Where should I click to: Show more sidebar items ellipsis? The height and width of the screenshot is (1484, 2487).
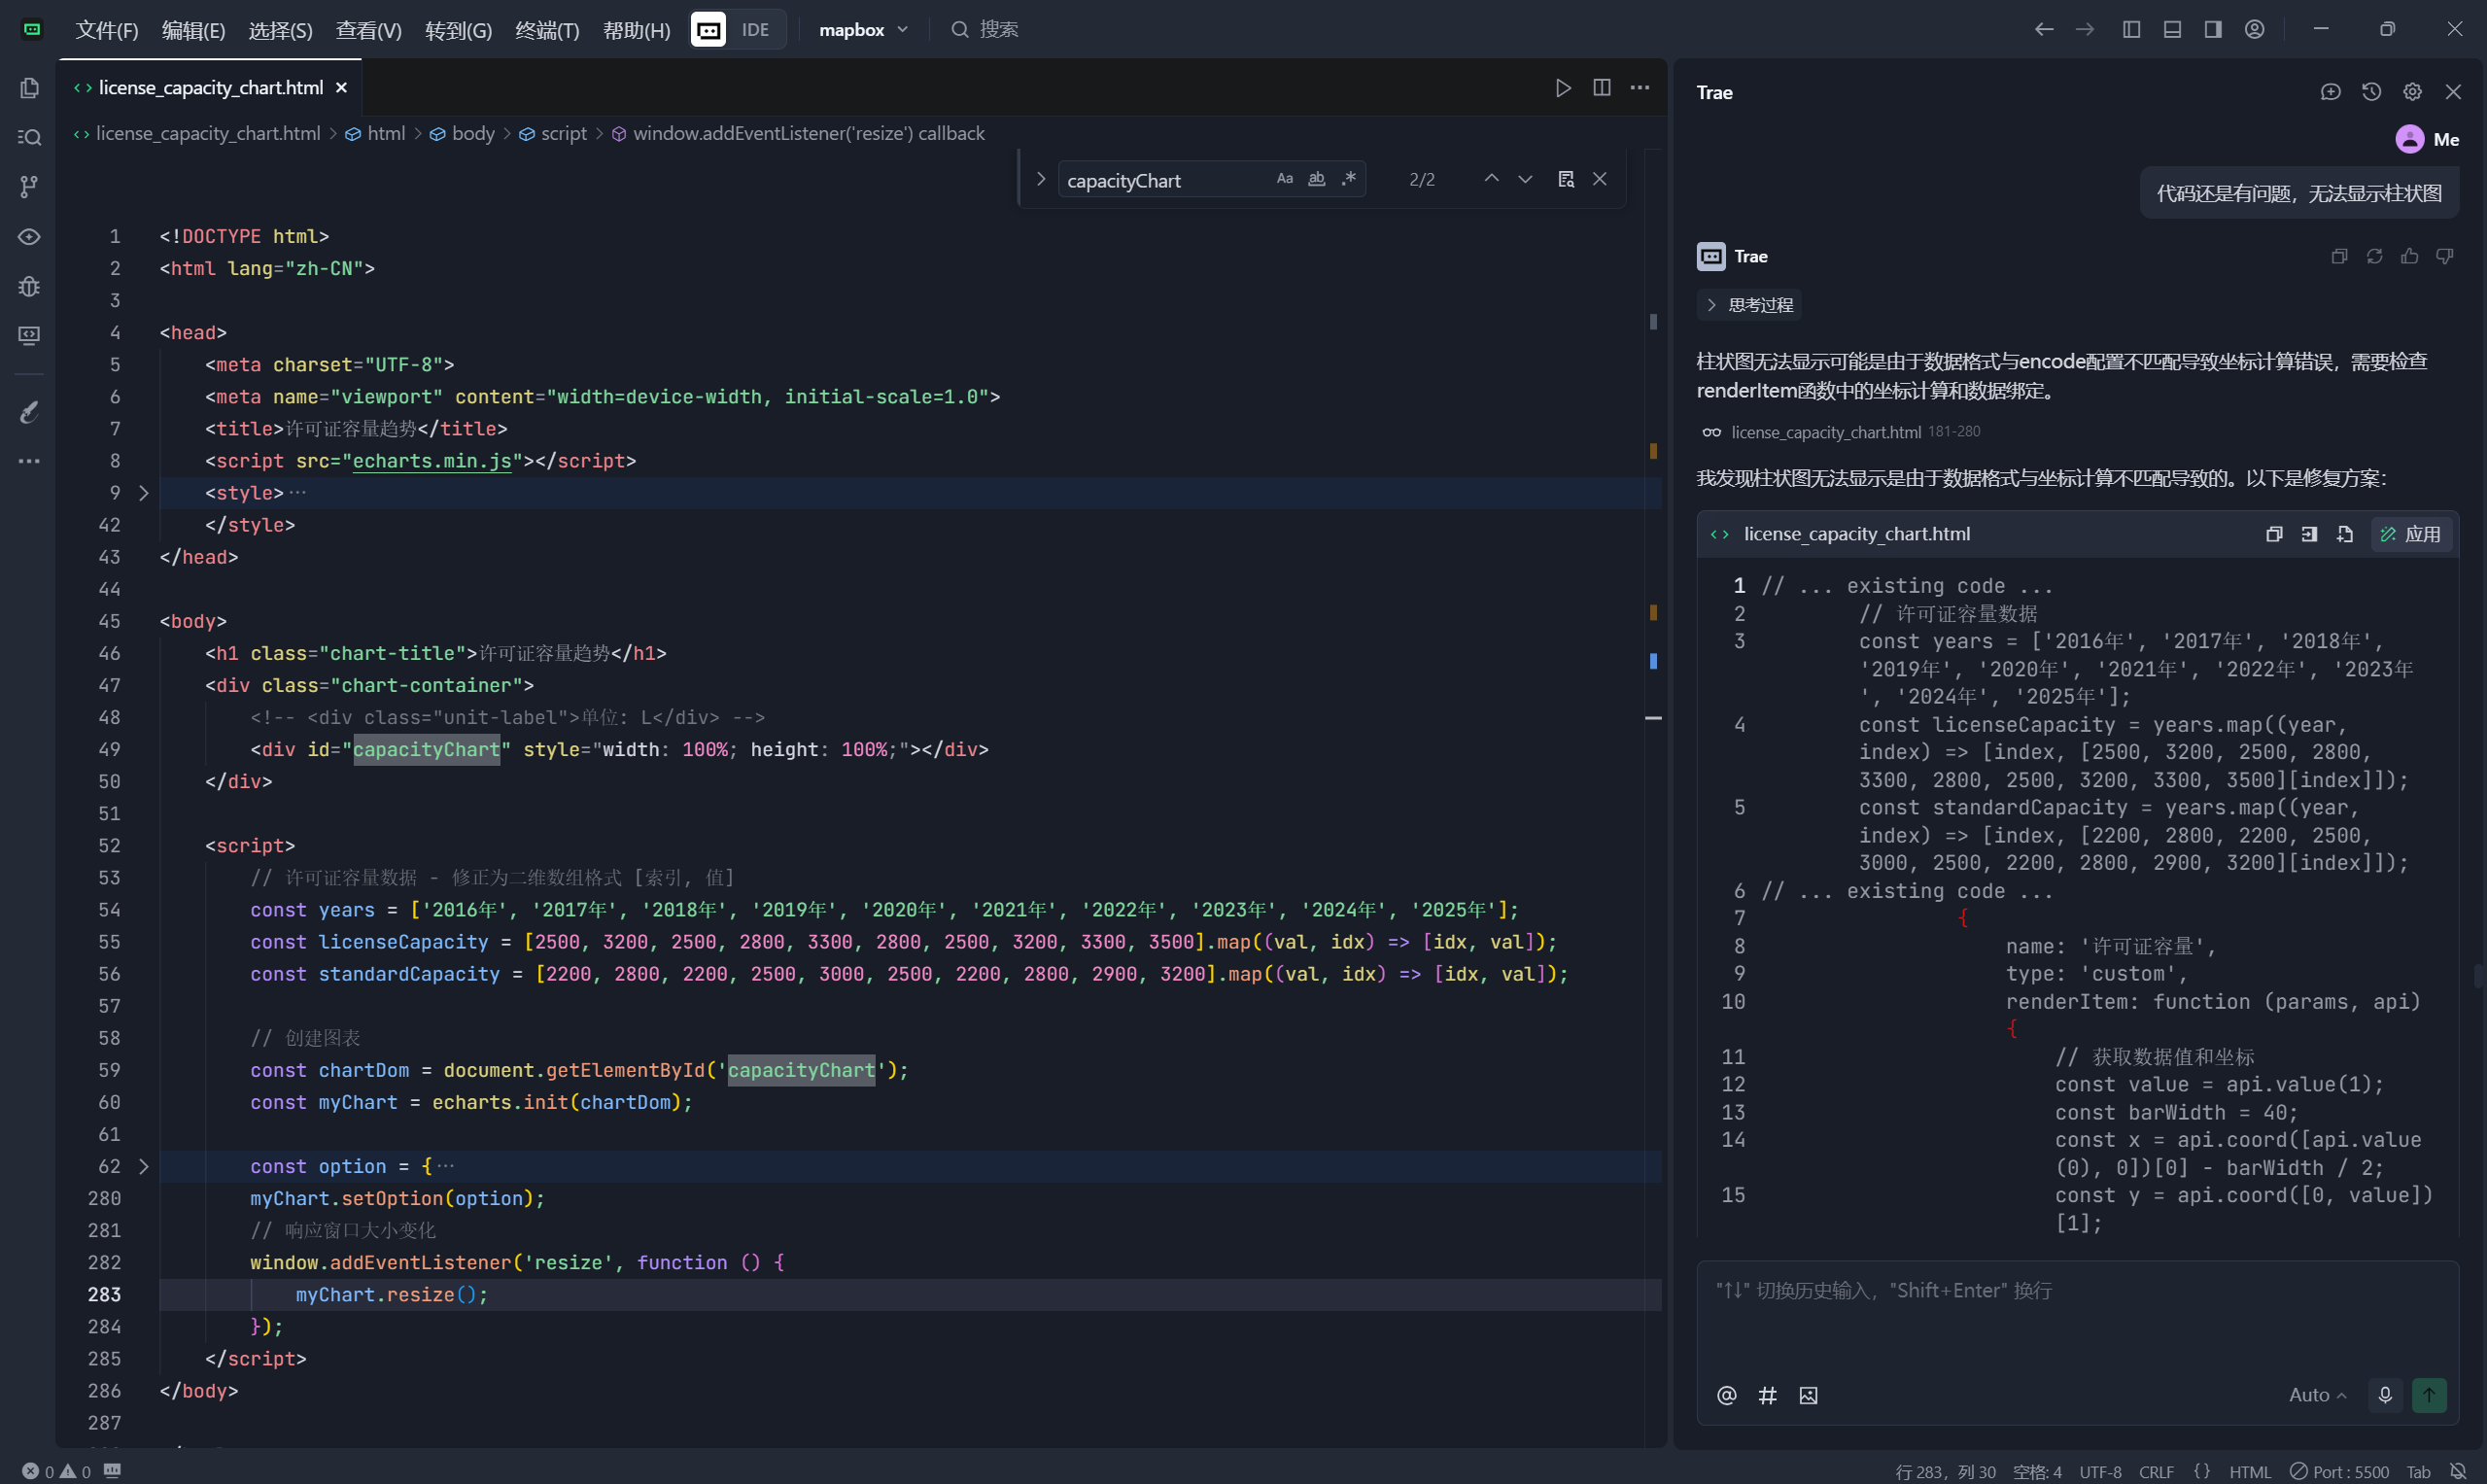(29, 461)
